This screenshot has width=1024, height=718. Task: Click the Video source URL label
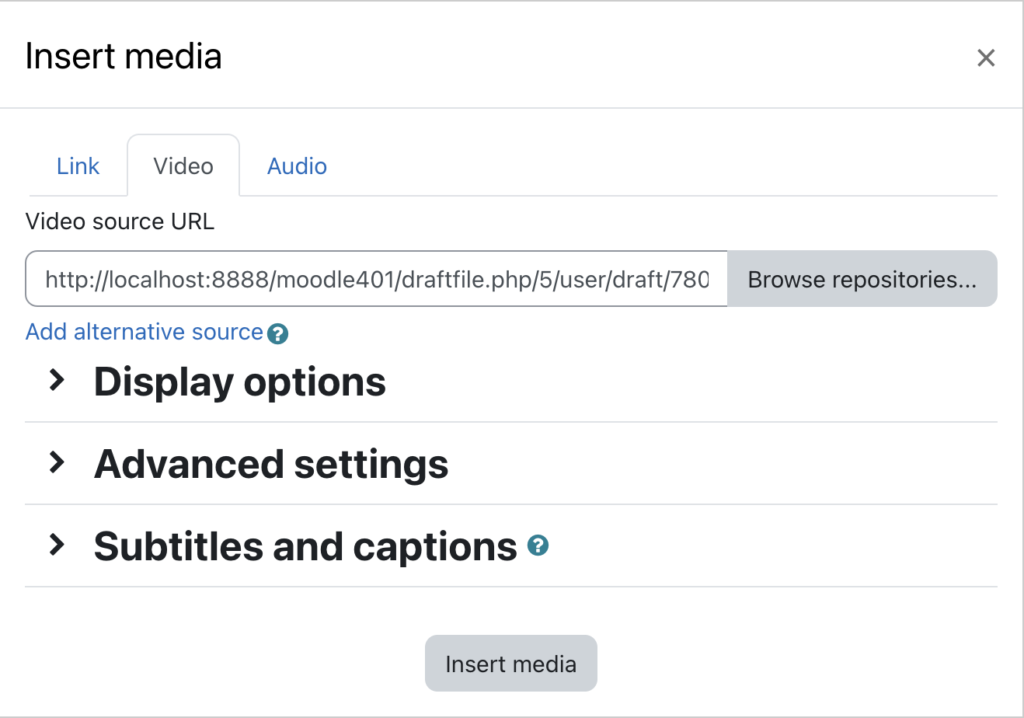(x=120, y=221)
